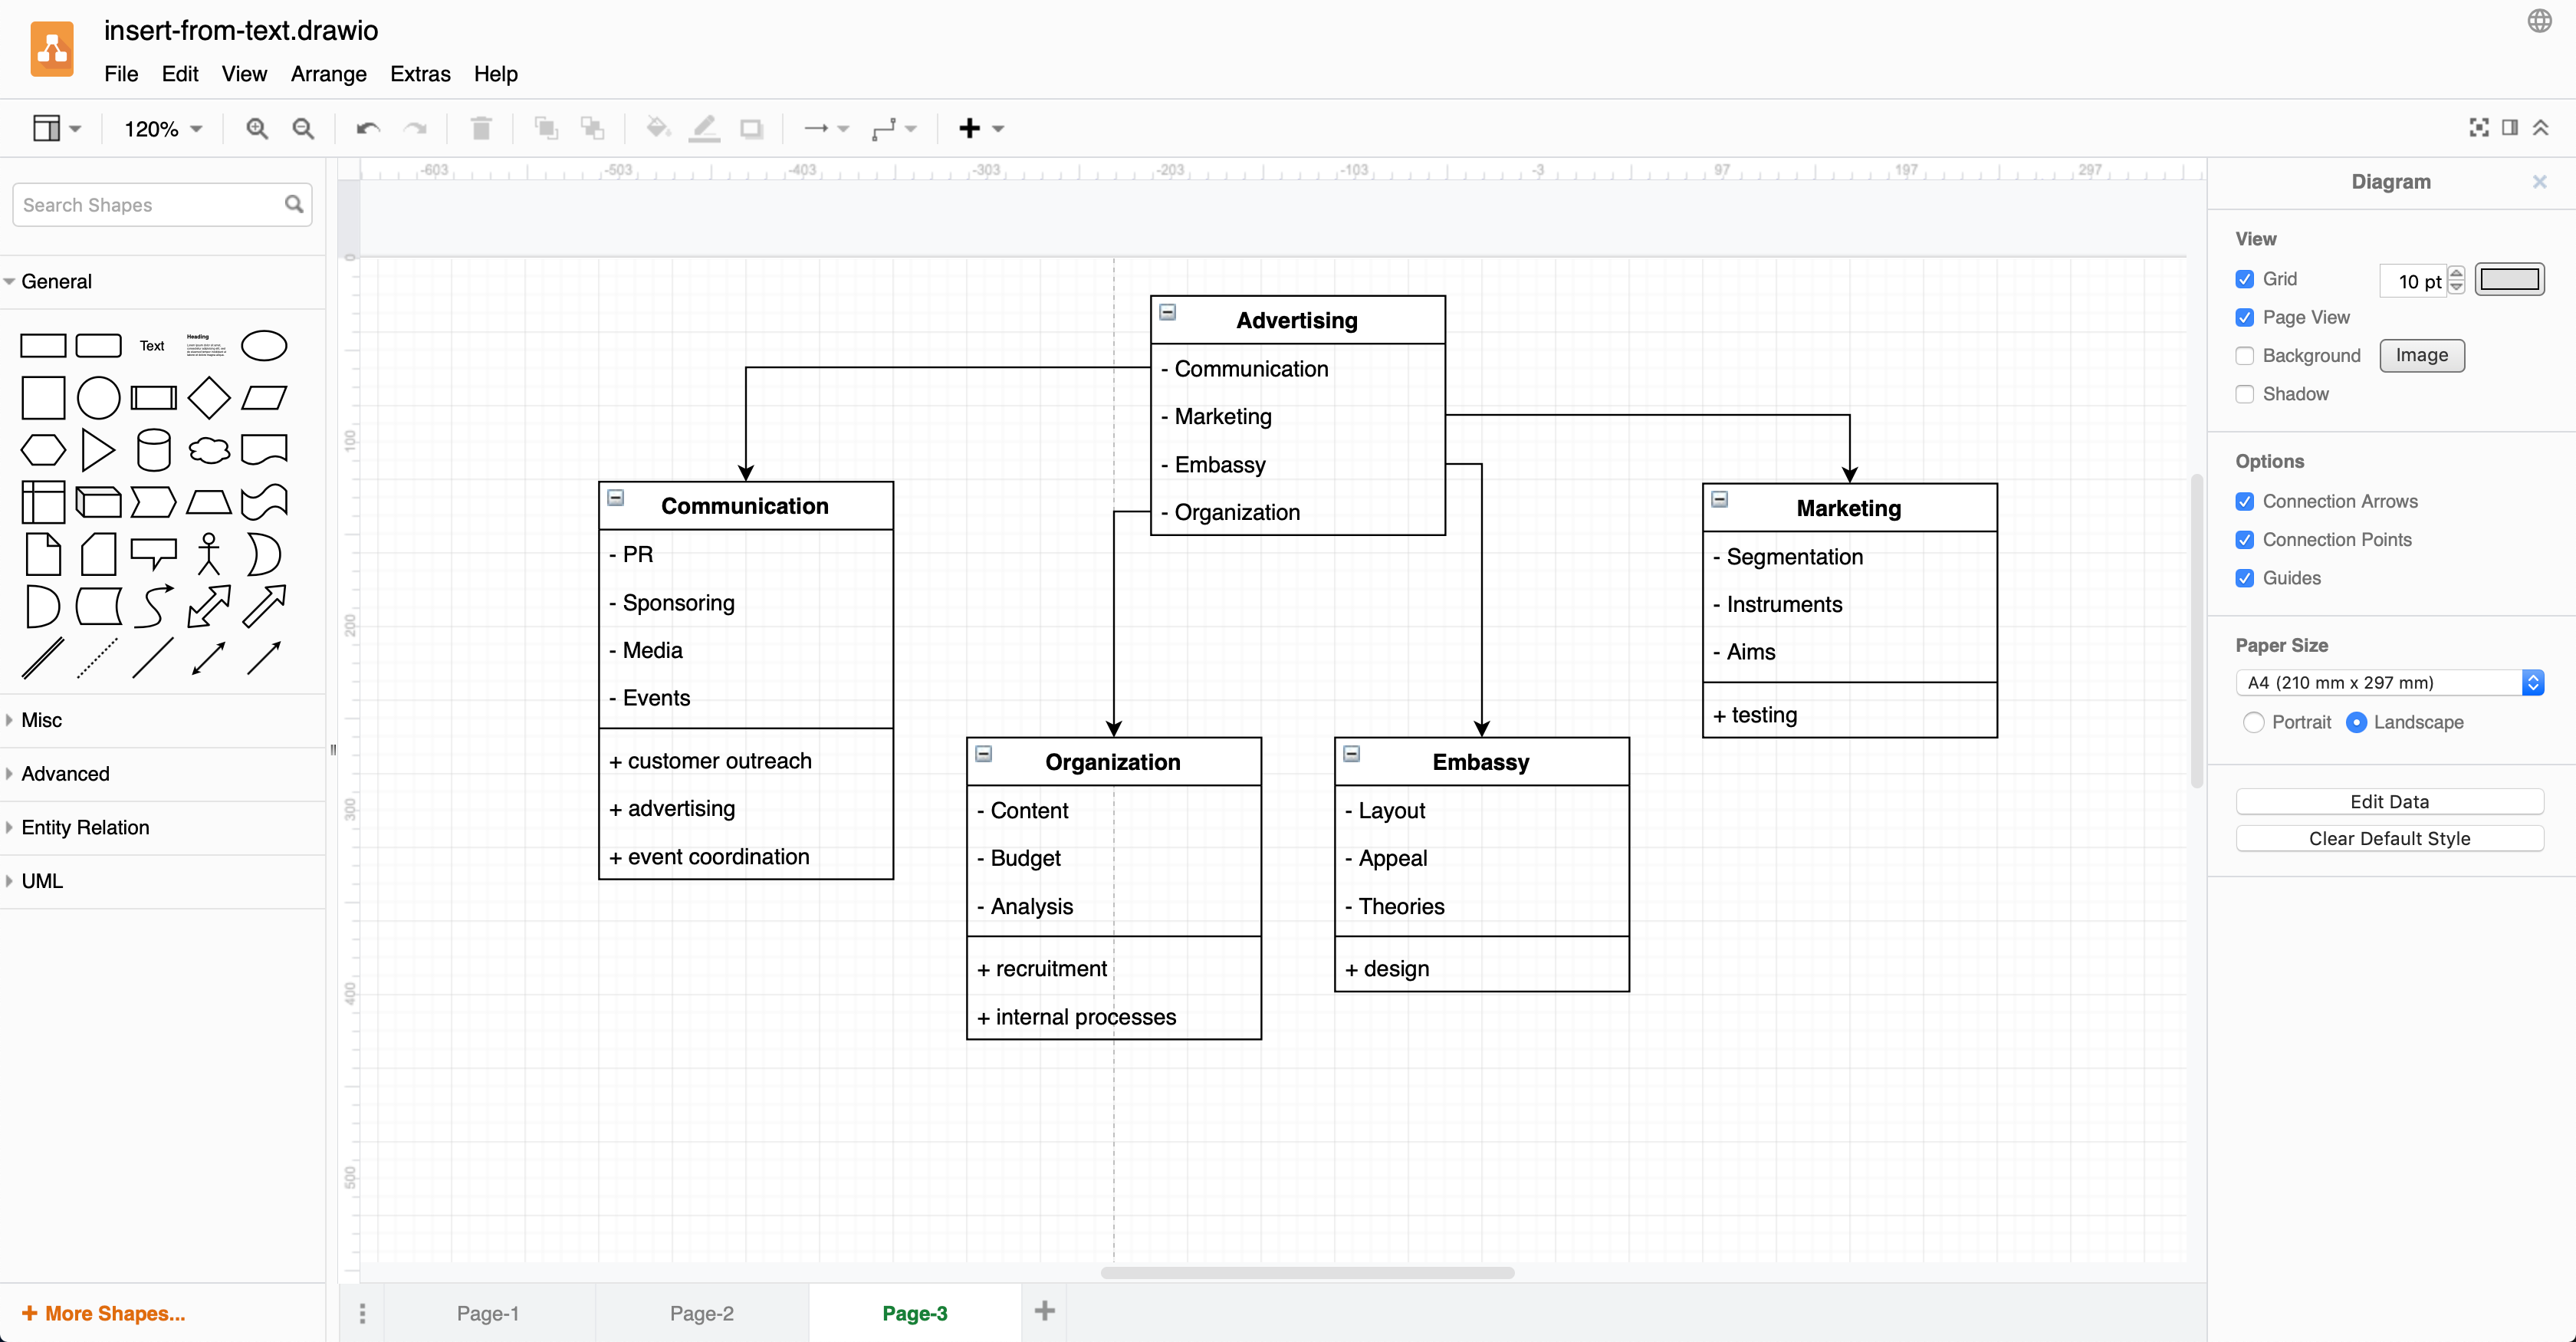Toggle the Grid checkbox on
Screen dimensions: 2576x1342
coord(2246,278)
